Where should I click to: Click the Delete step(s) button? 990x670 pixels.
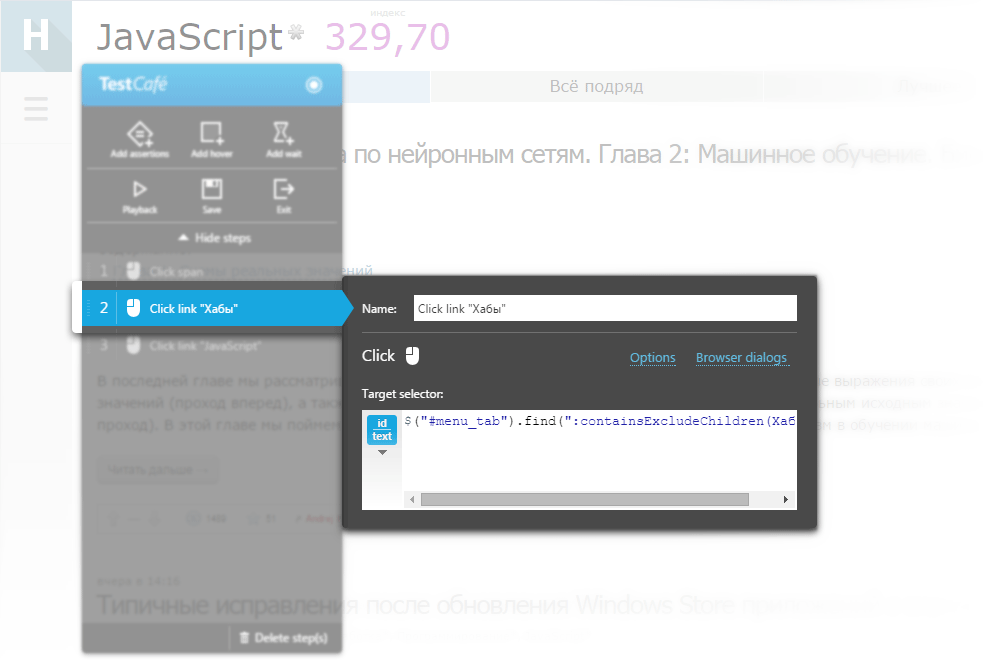284,638
